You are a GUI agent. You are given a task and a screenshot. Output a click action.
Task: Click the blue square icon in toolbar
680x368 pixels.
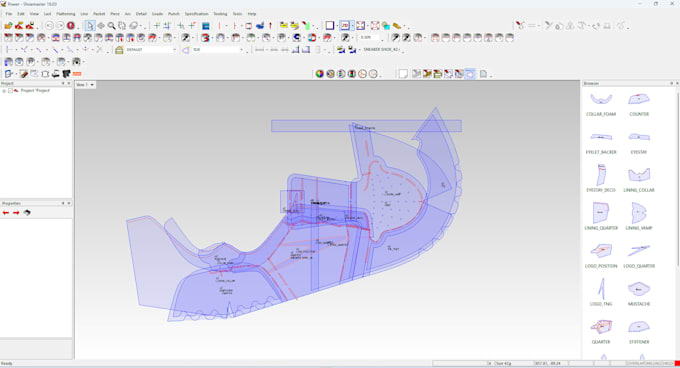[206, 26]
